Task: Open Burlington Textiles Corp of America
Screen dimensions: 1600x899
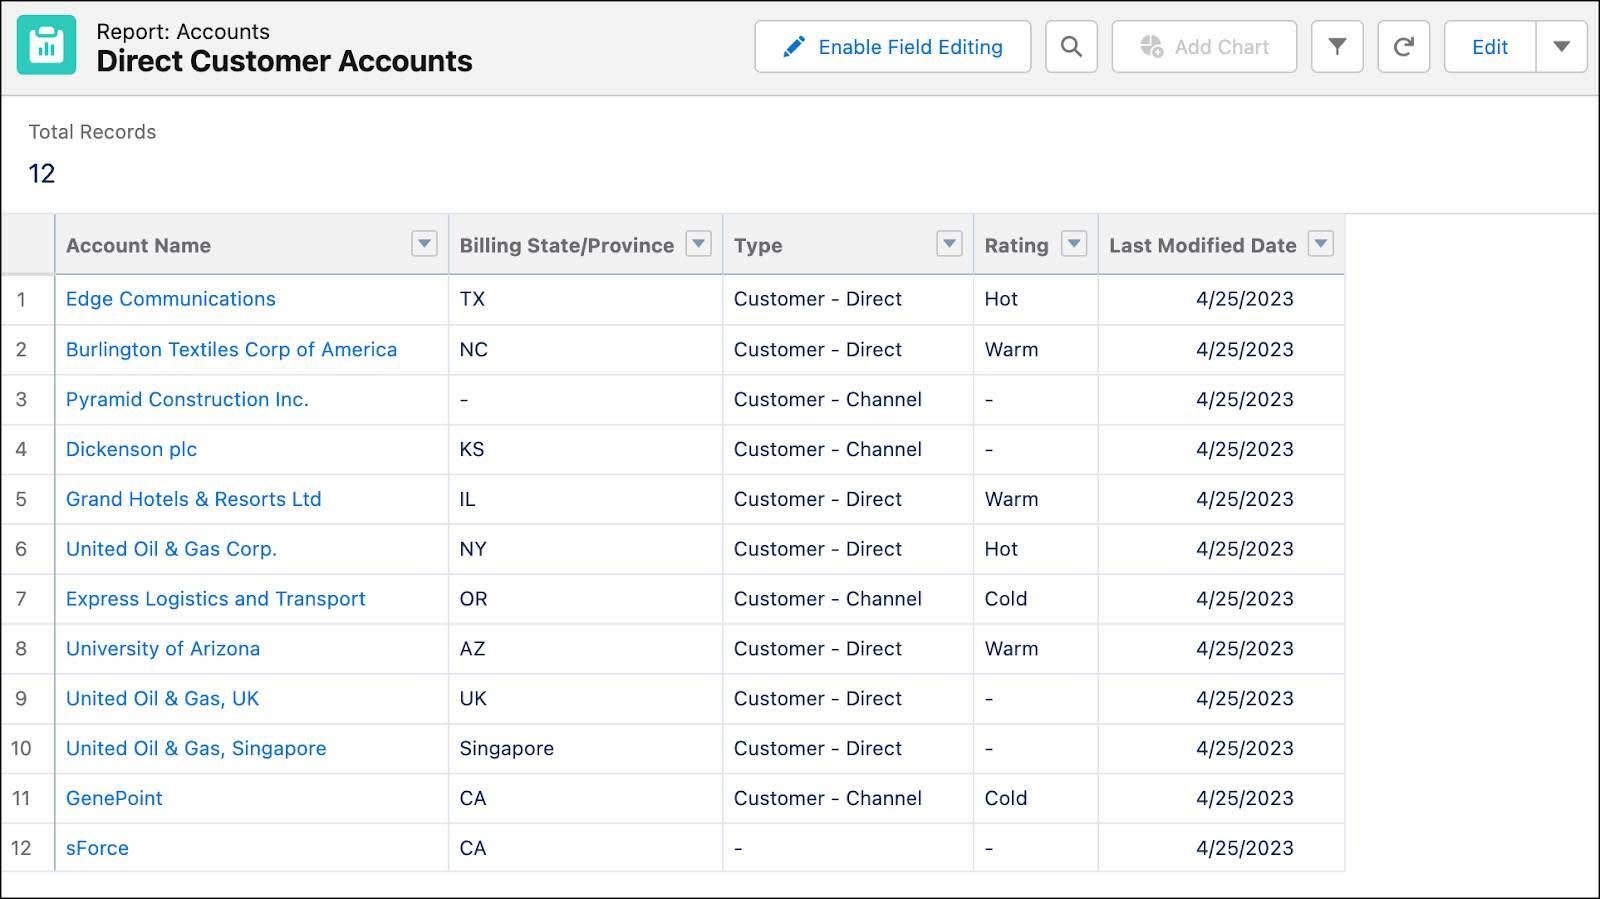Action: (x=231, y=349)
